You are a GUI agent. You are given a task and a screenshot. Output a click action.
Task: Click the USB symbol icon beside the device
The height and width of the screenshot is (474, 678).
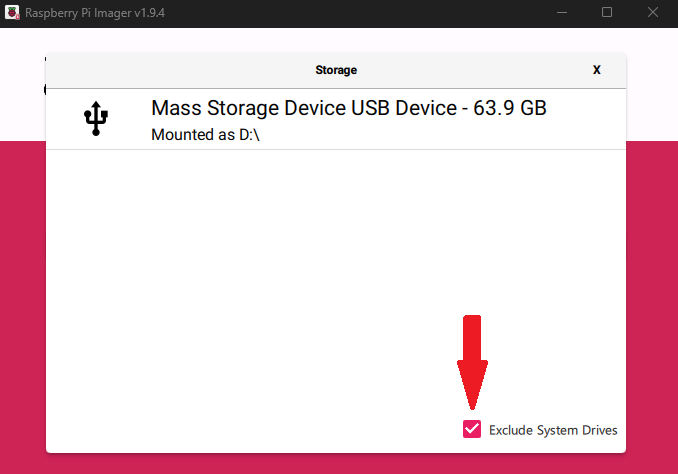[96, 118]
